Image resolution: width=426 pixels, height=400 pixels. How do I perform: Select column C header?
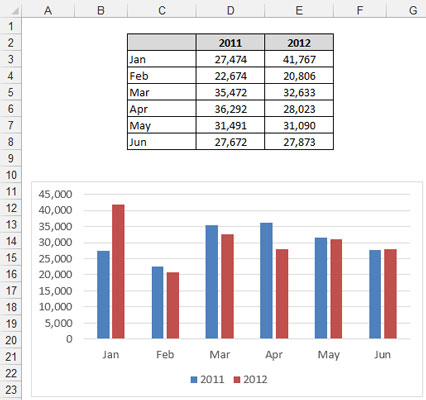coord(162,10)
